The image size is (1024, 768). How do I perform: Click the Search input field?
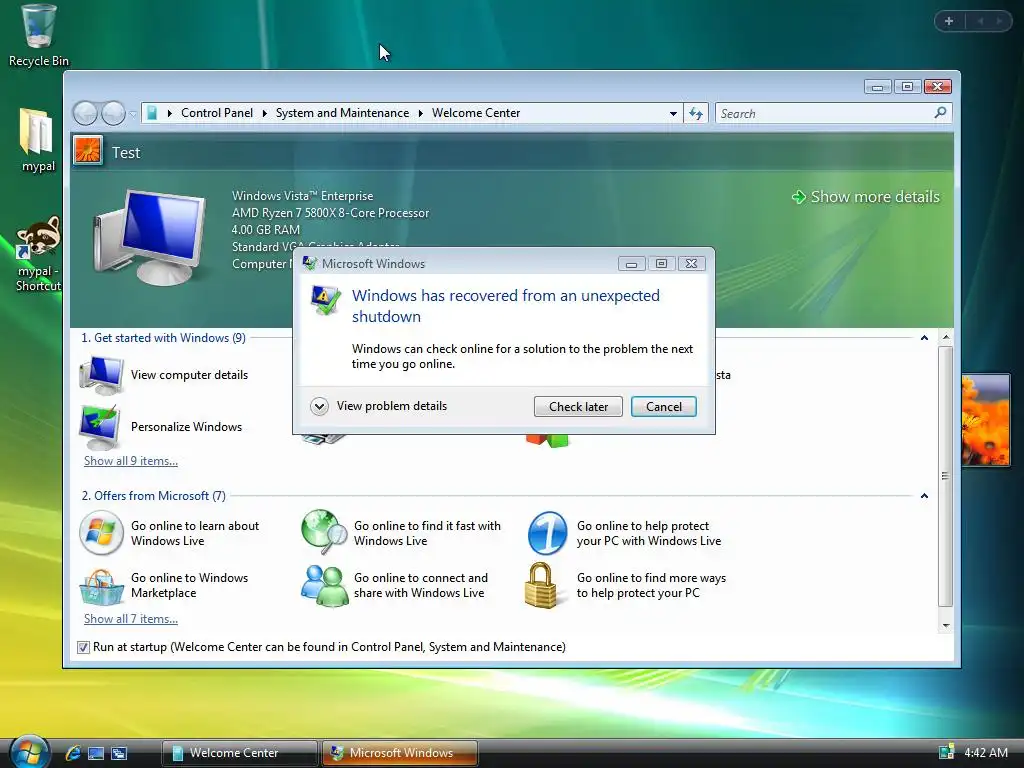[825, 114]
